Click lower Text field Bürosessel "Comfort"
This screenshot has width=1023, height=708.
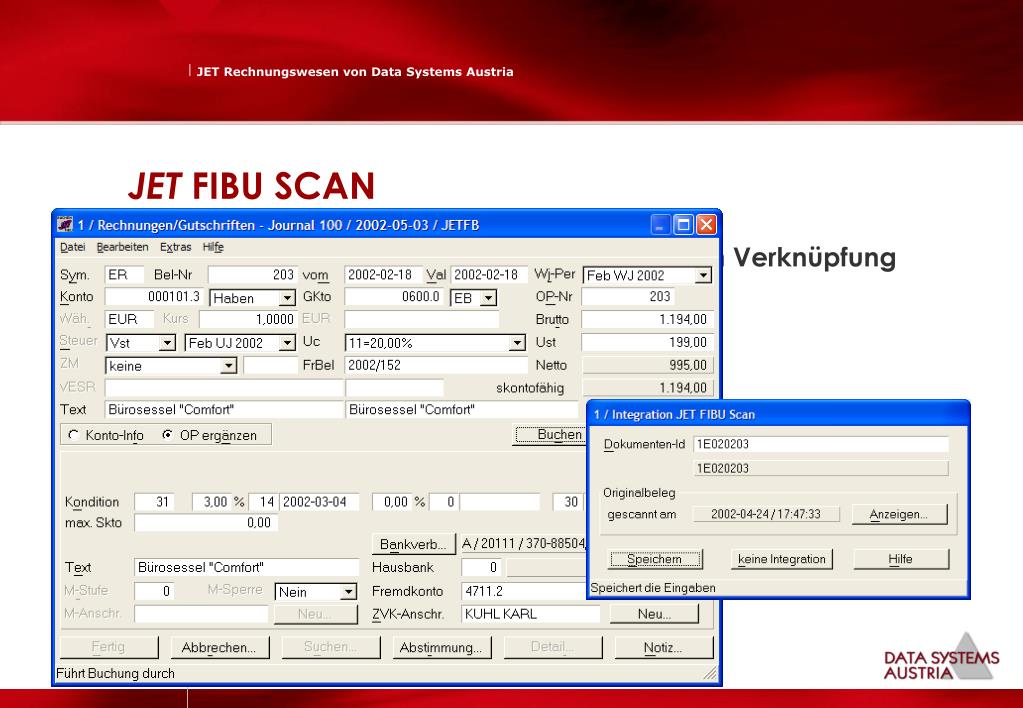[x=247, y=568]
